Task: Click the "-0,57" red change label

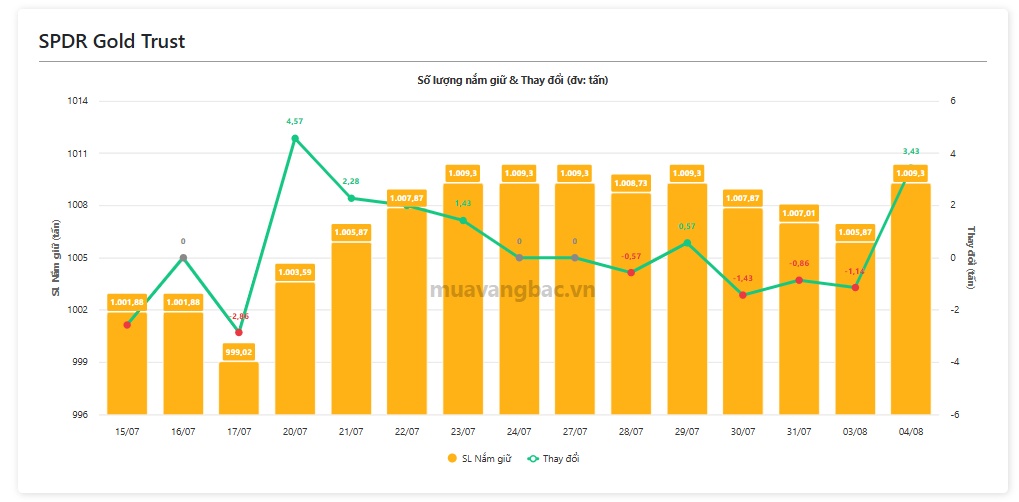Action: pos(631,256)
